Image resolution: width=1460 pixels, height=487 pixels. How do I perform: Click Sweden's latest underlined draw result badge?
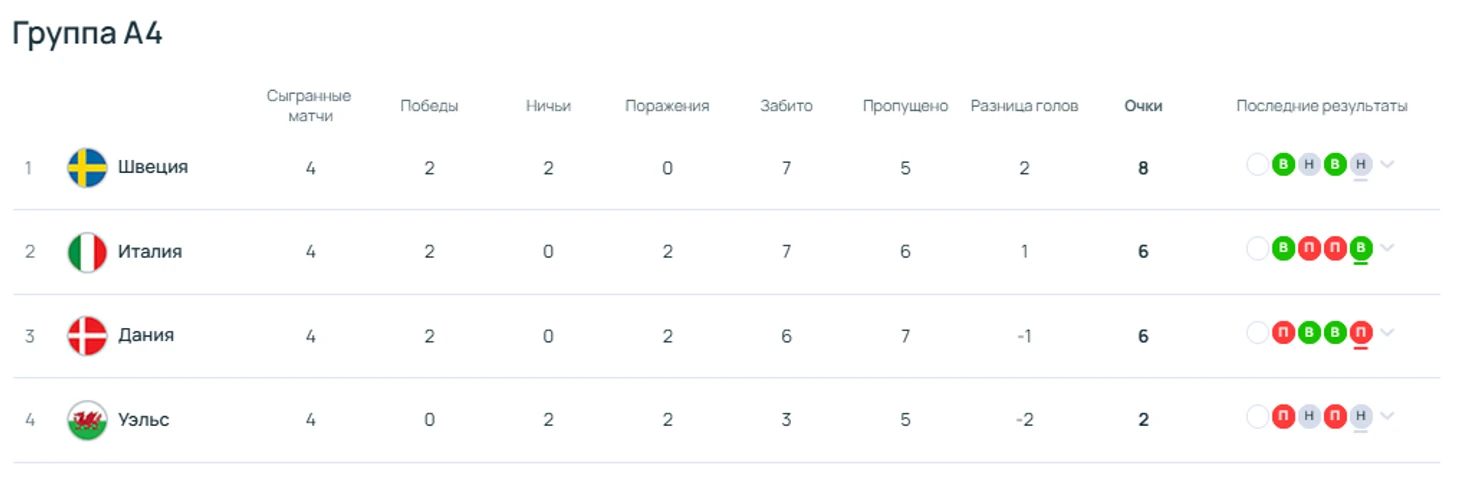click(1360, 165)
